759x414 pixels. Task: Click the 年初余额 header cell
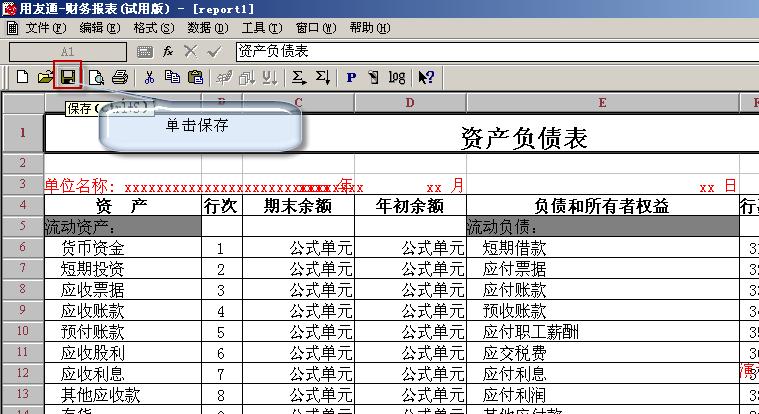pos(410,206)
